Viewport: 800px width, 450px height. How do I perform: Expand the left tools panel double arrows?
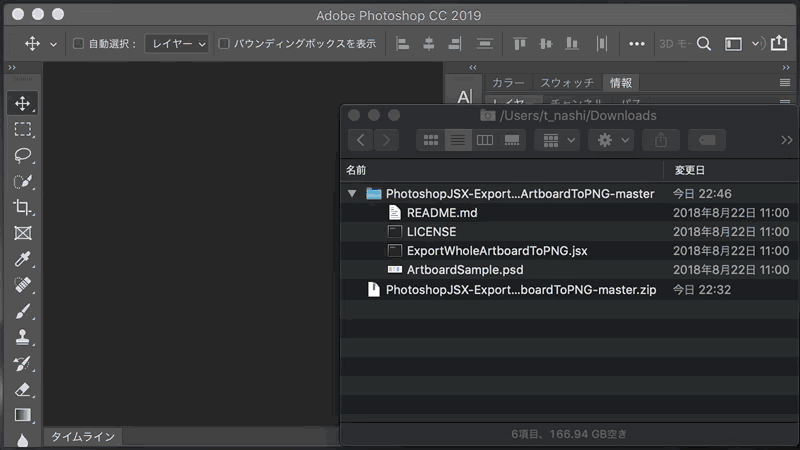[12, 67]
